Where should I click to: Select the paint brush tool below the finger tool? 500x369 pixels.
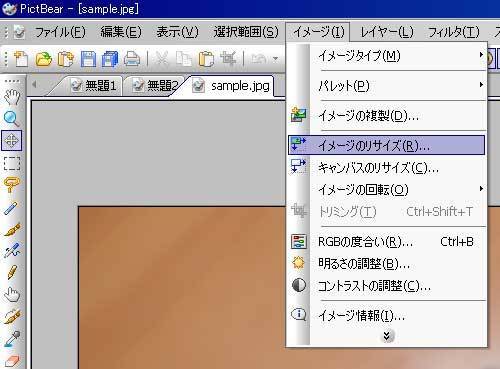(12, 317)
